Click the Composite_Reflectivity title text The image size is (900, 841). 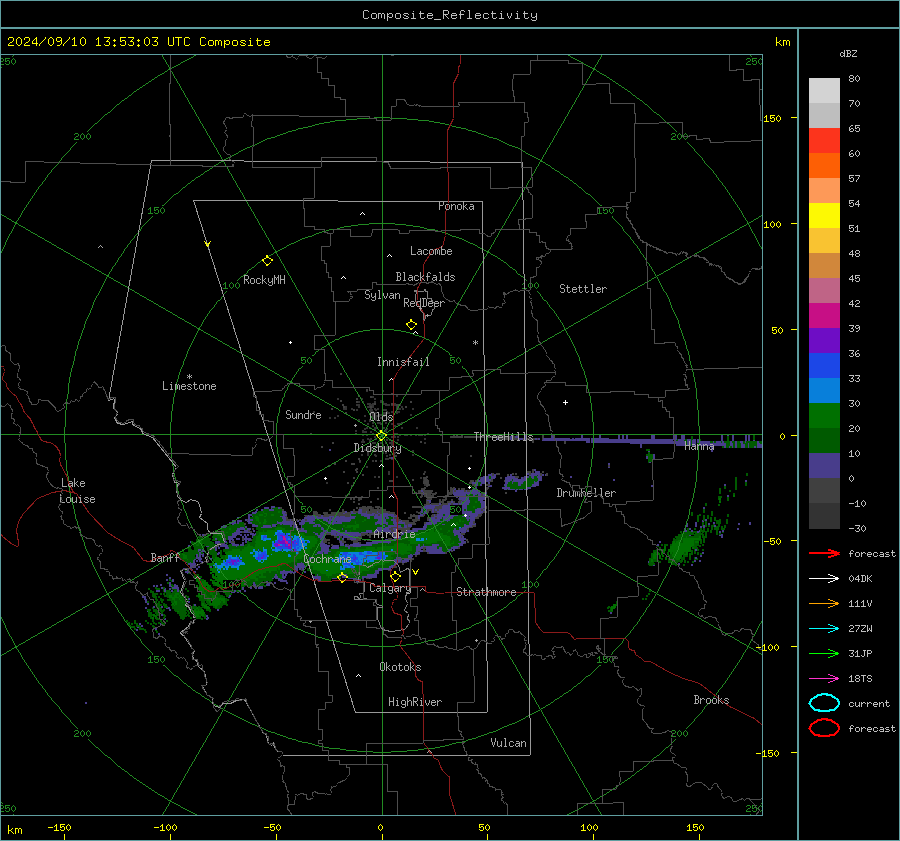[449, 15]
